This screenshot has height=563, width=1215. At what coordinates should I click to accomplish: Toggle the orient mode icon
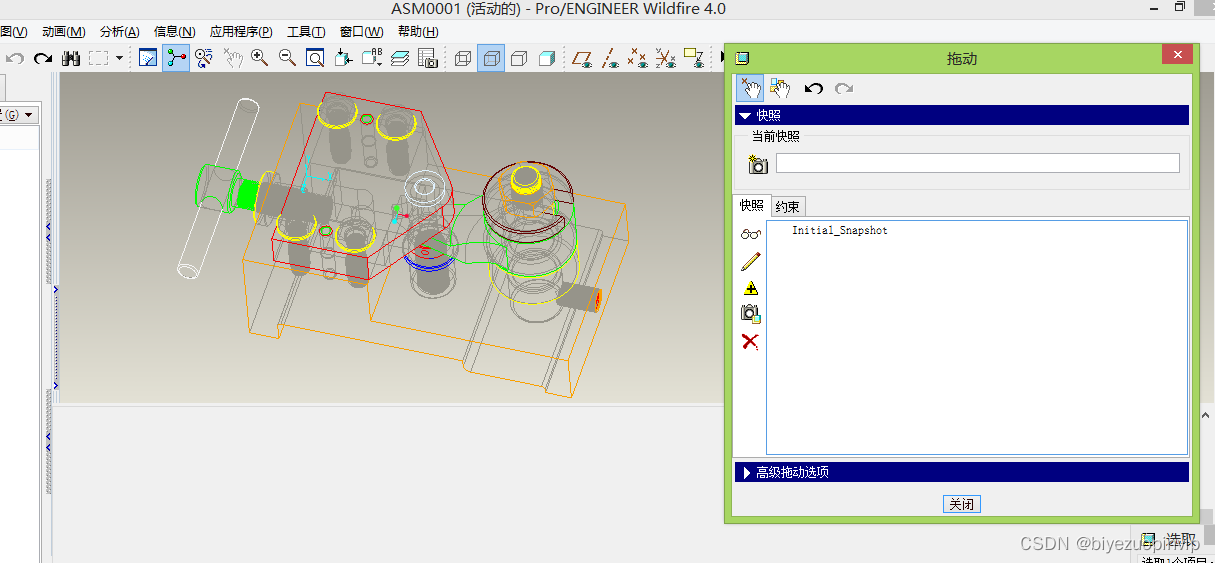pyautogui.click(x=204, y=58)
